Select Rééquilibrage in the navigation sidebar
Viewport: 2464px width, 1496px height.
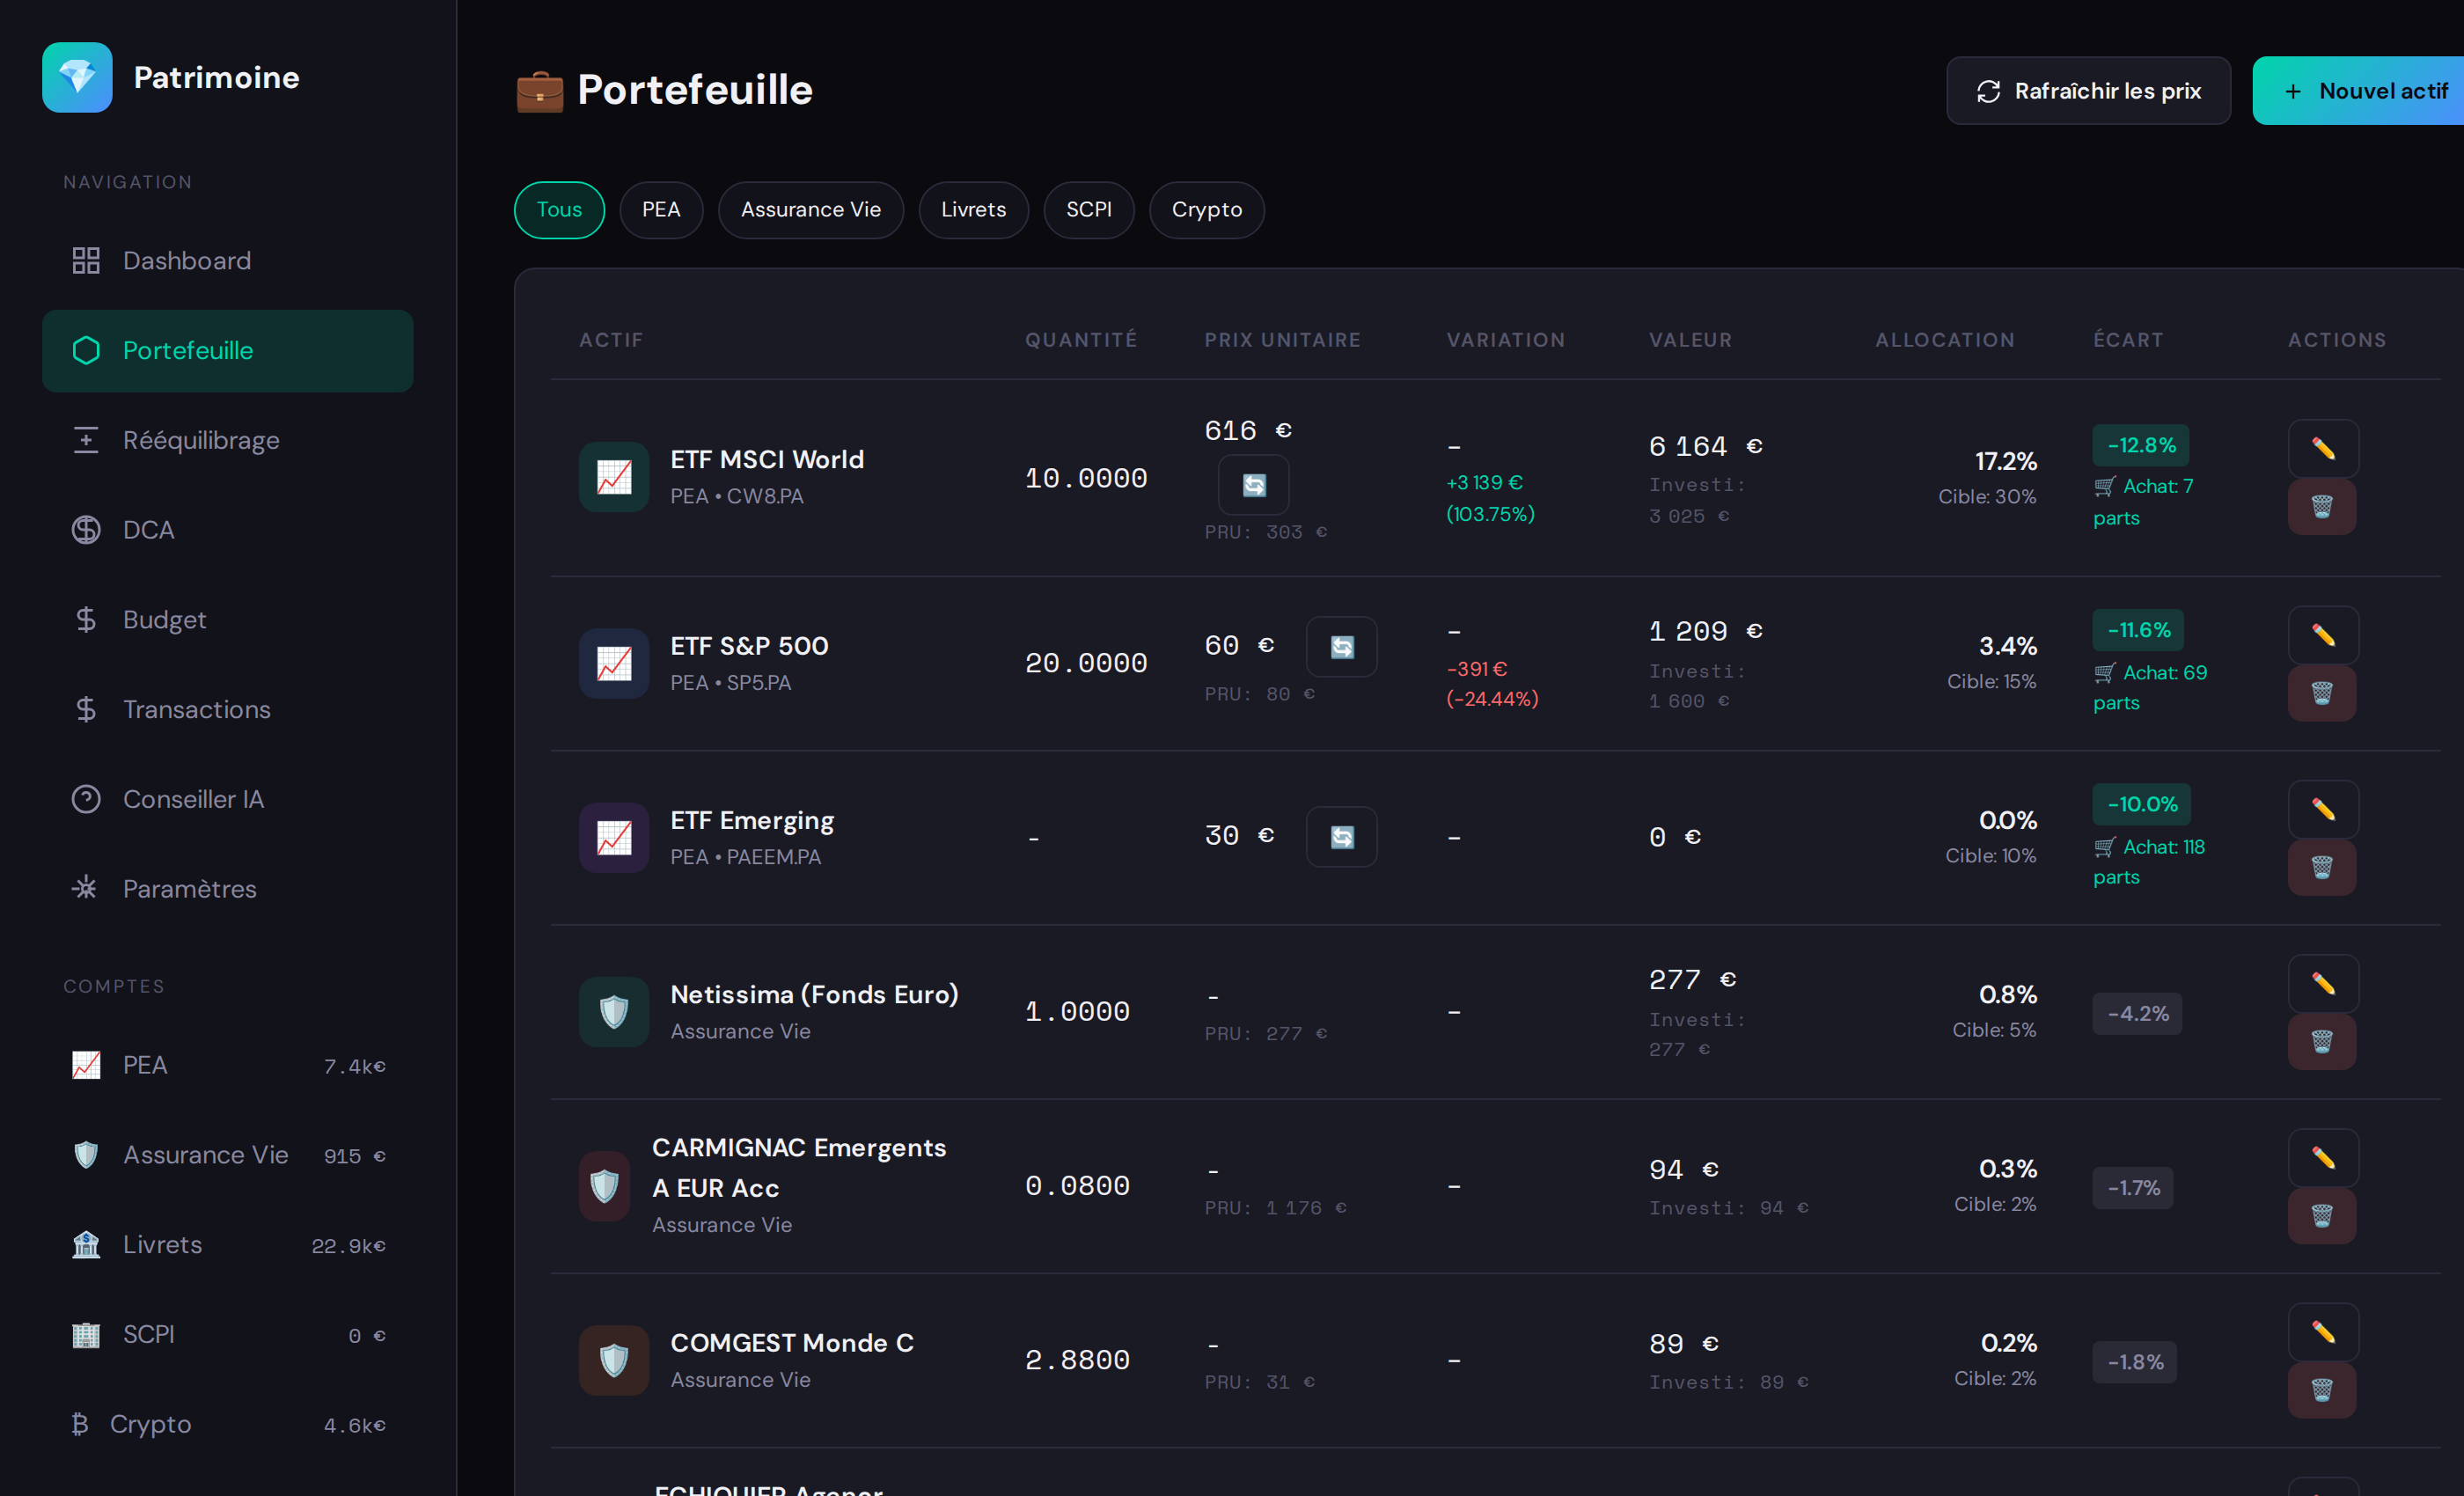coord(201,440)
